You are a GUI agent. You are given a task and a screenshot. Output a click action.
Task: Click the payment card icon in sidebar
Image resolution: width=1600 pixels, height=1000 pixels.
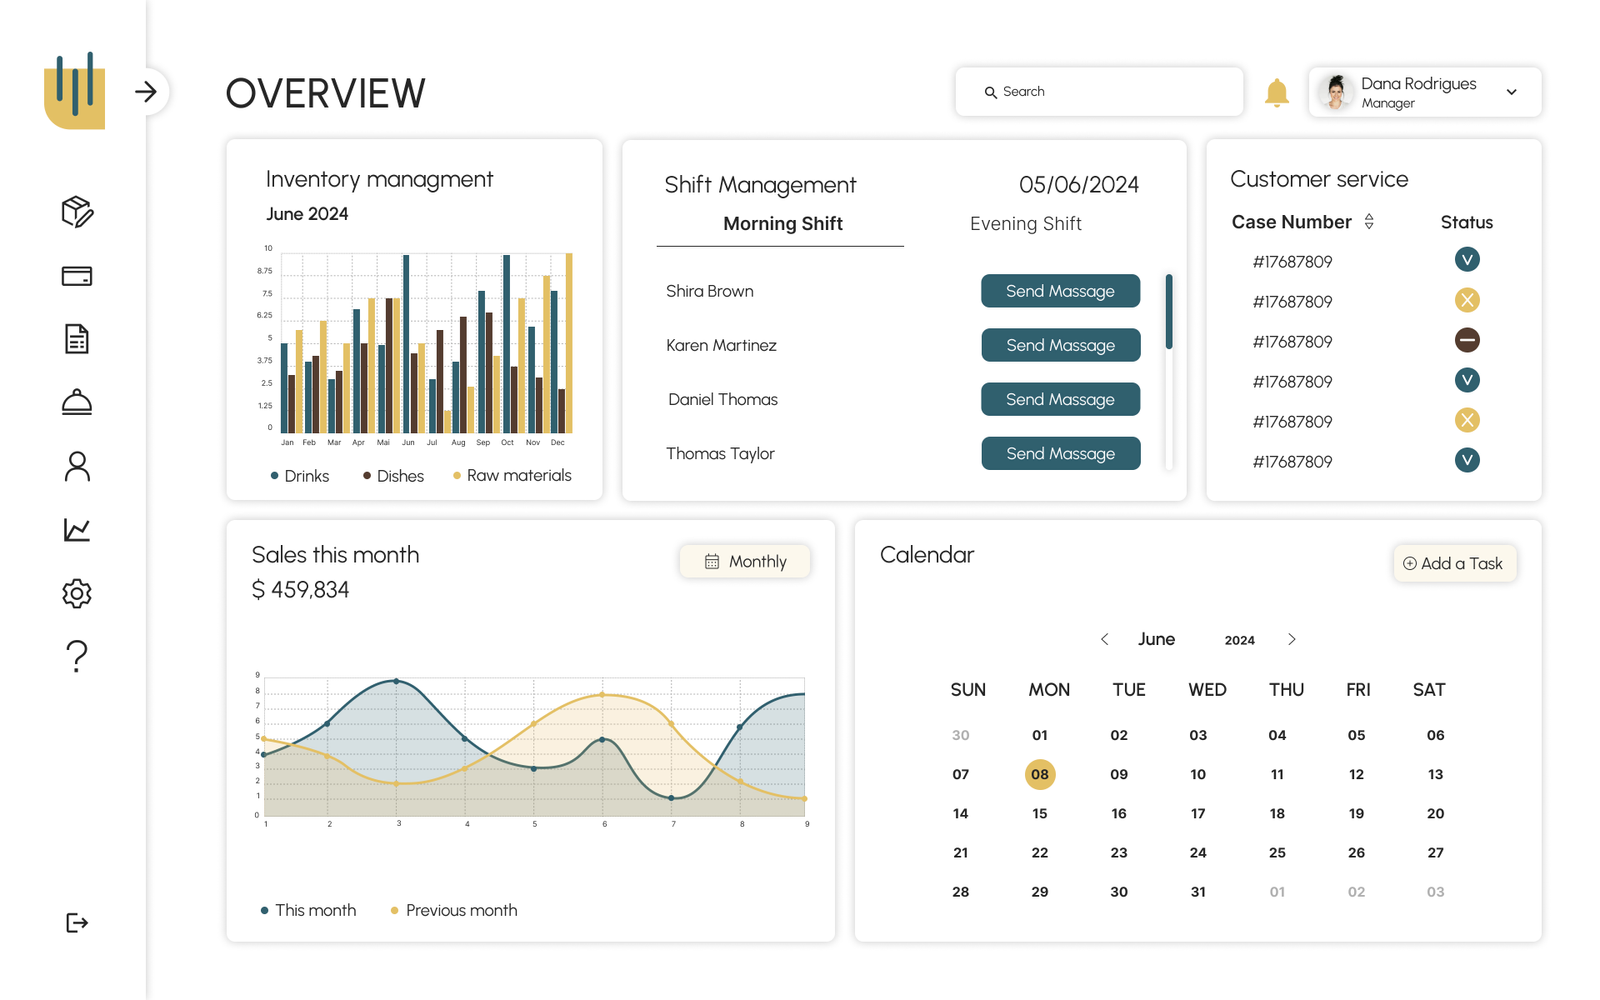(x=77, y=276)
